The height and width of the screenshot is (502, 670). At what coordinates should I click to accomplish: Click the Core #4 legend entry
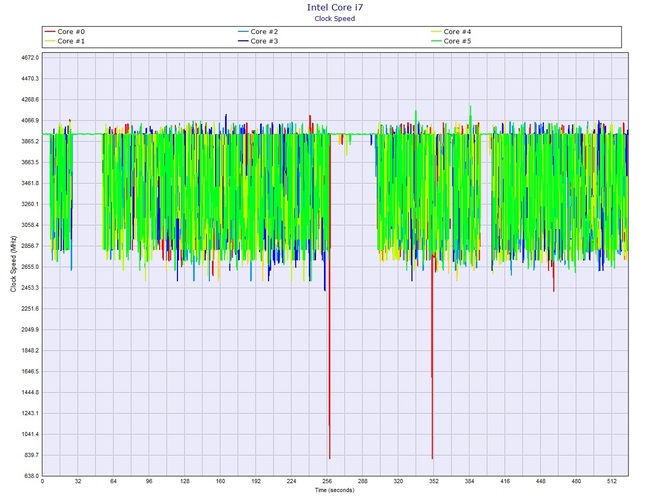(x=451, y=32)
